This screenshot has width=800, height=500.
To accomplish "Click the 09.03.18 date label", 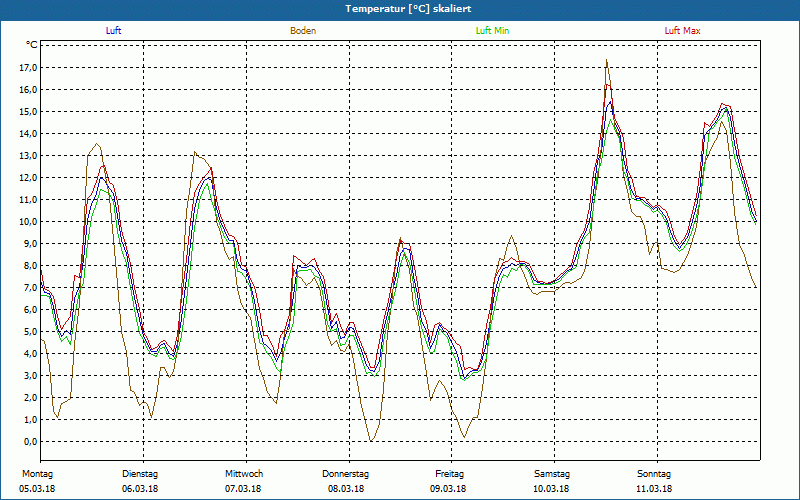I will (448, 489).
